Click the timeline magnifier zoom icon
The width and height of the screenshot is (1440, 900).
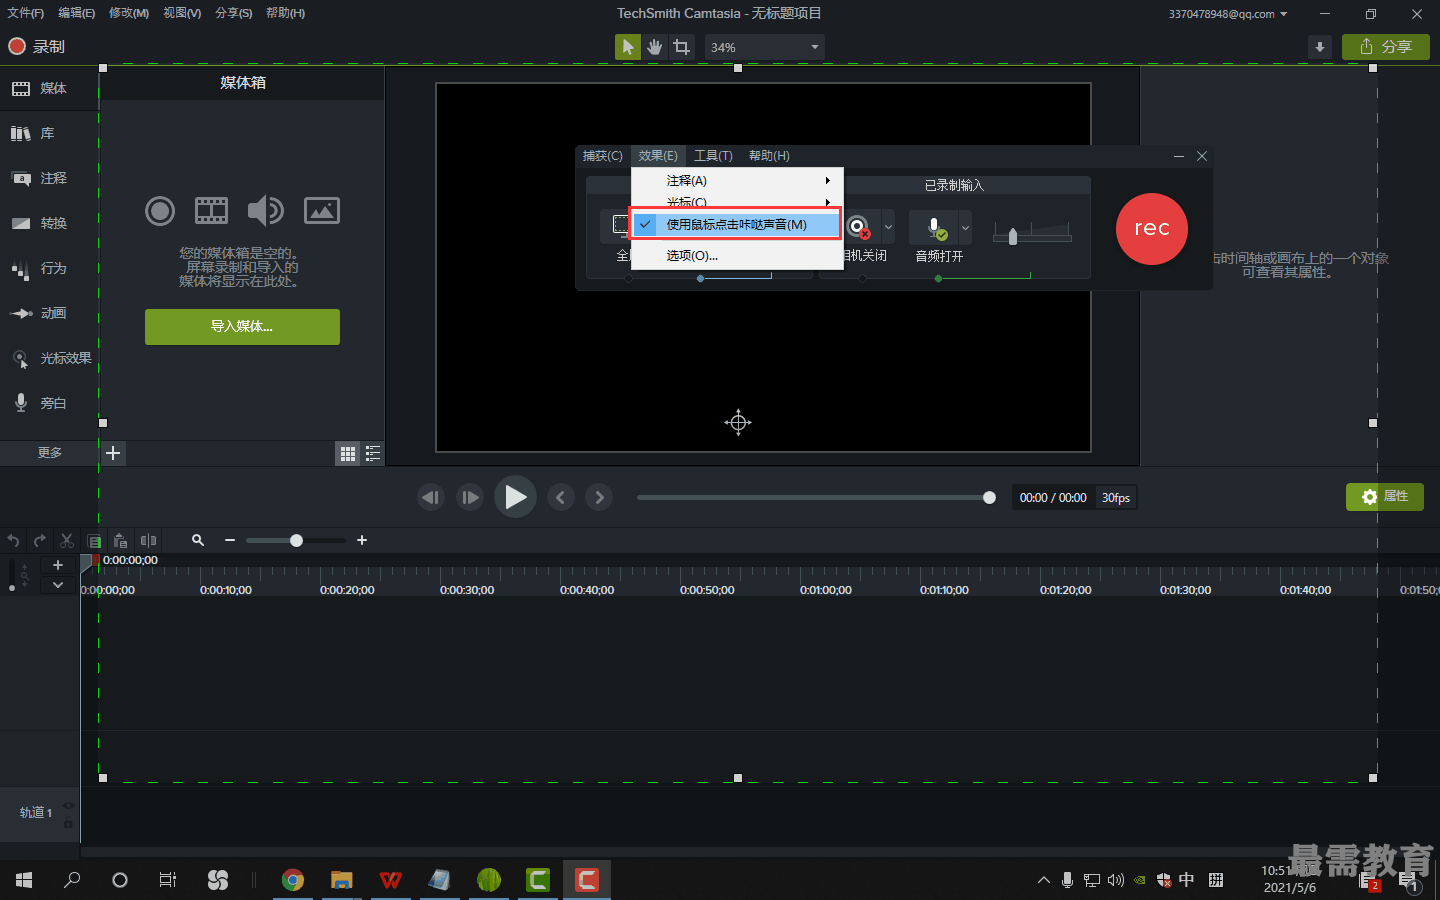[198, 540]
